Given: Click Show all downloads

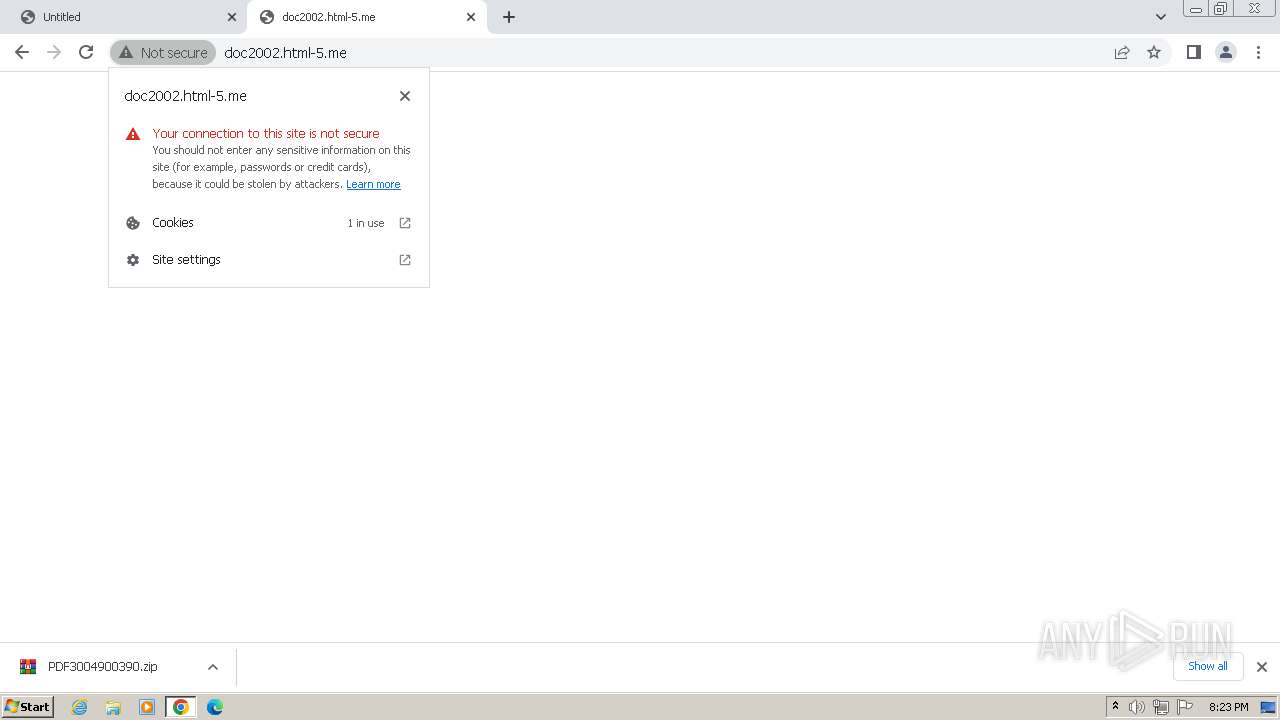Looking at the screenshot, I should click(1207, 666).
